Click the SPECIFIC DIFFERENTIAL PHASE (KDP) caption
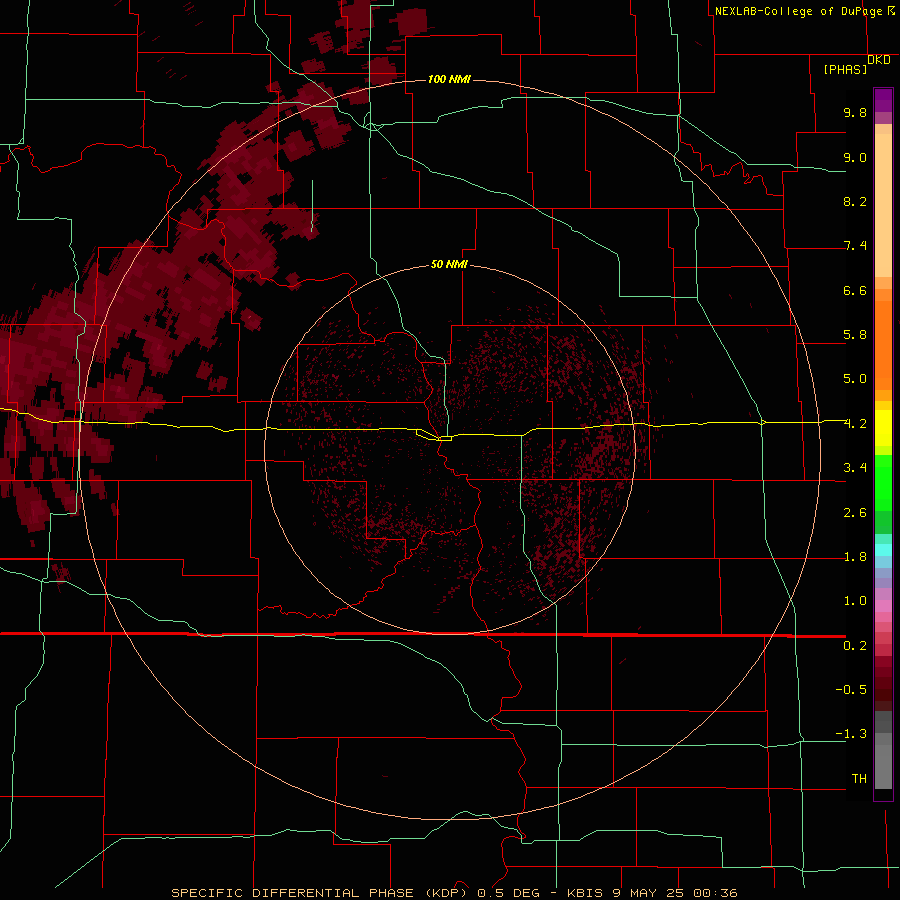This screenshot has width=900, height=900. (319, 893)
